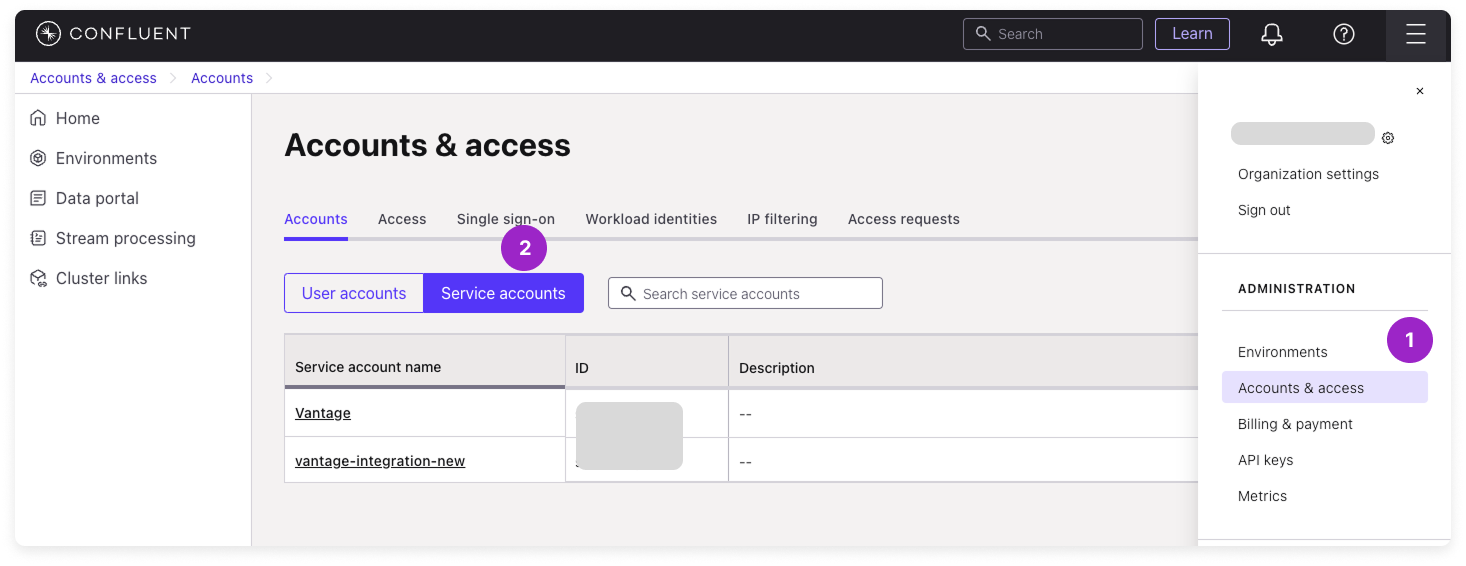The width and height of the screenshot is (1466, 566).
Task: Open the vantage-integration-new service account
Action: coord(380,461)
